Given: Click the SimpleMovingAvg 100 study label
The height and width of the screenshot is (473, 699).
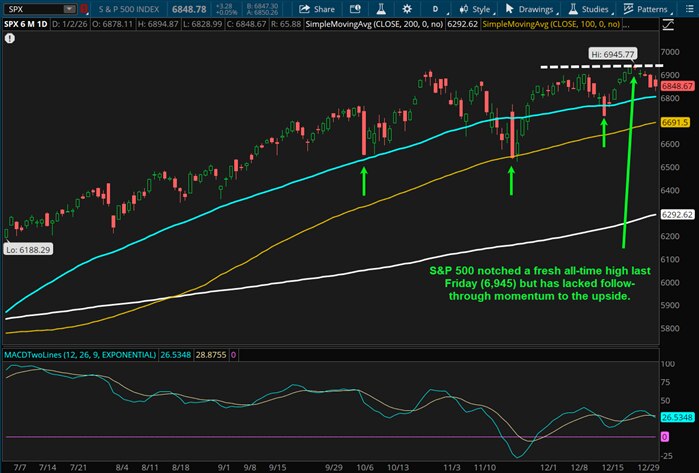Looking at the screenshot, I should [x=551, y=24].
